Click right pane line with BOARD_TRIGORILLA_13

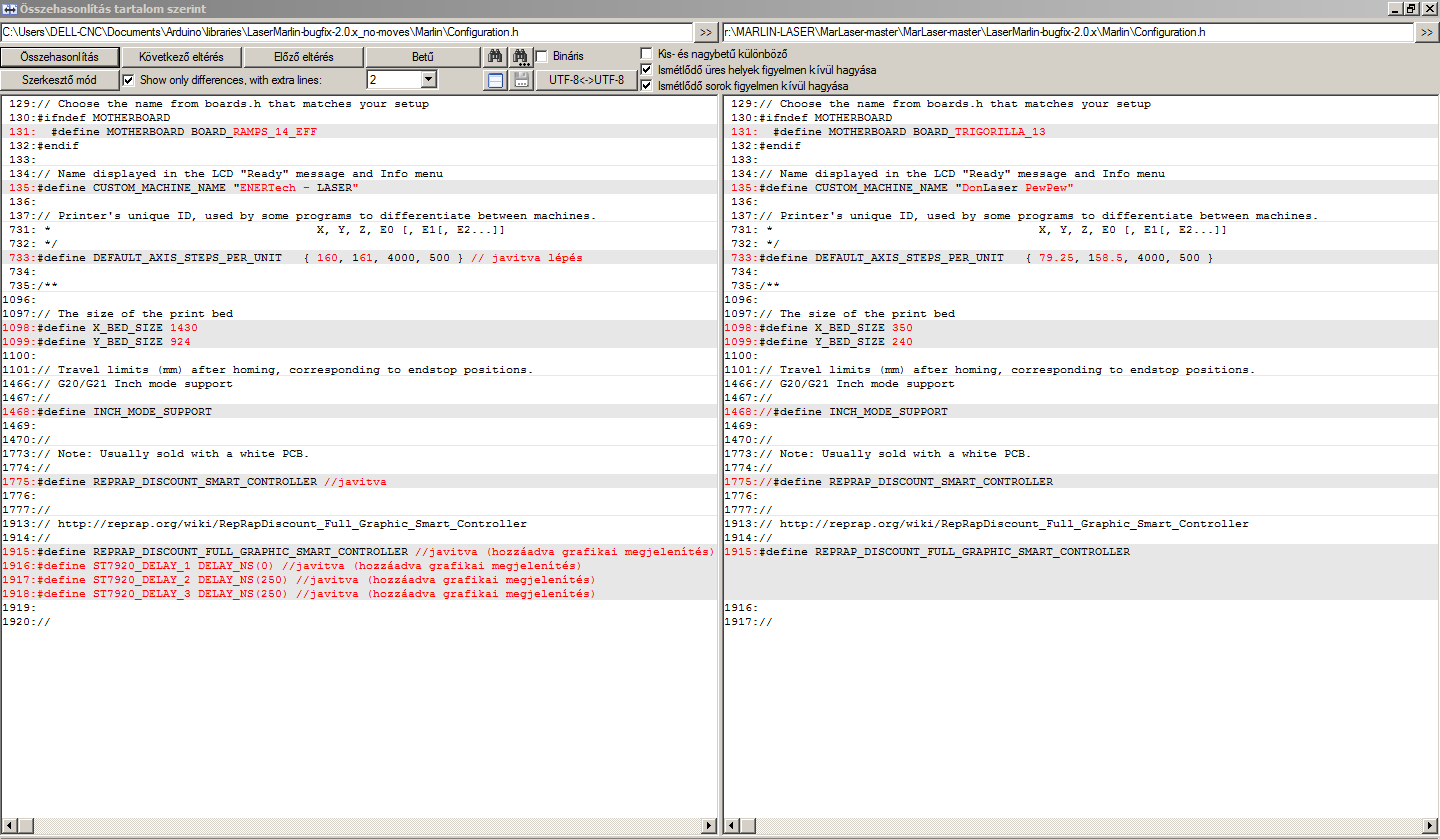(1081, 131)
